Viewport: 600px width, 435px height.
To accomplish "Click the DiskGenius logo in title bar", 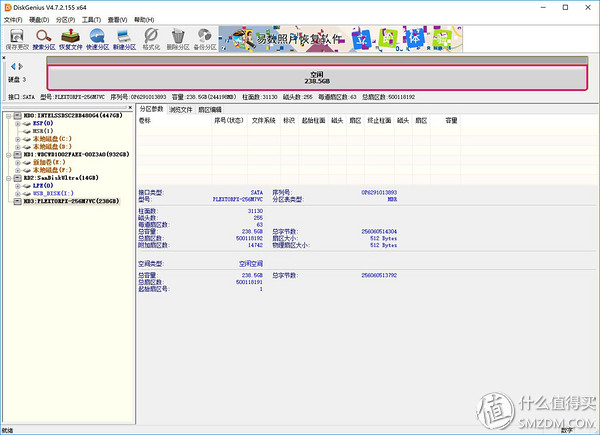I will (7, 7).
